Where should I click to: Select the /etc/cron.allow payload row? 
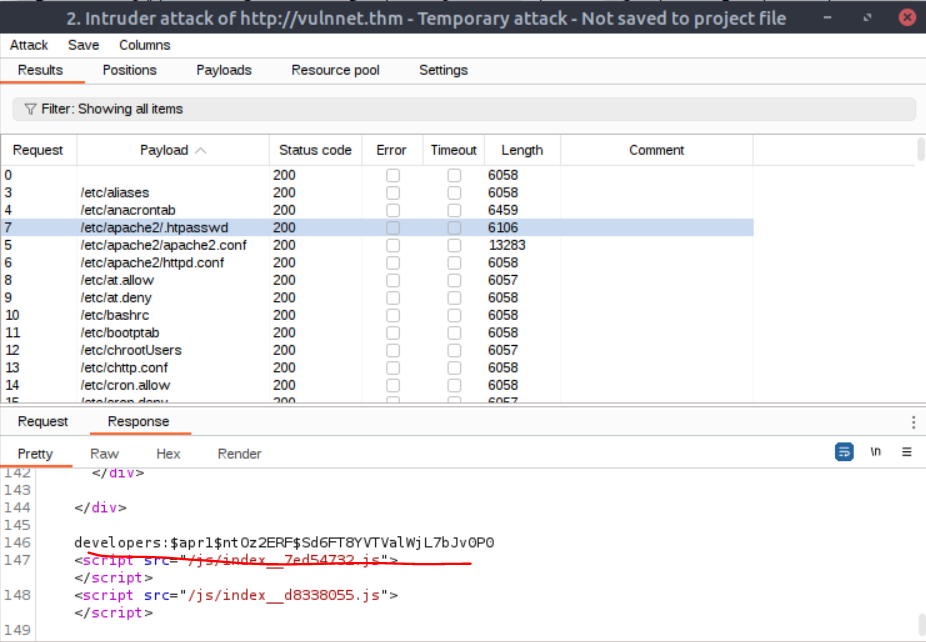tap(377, 386)
